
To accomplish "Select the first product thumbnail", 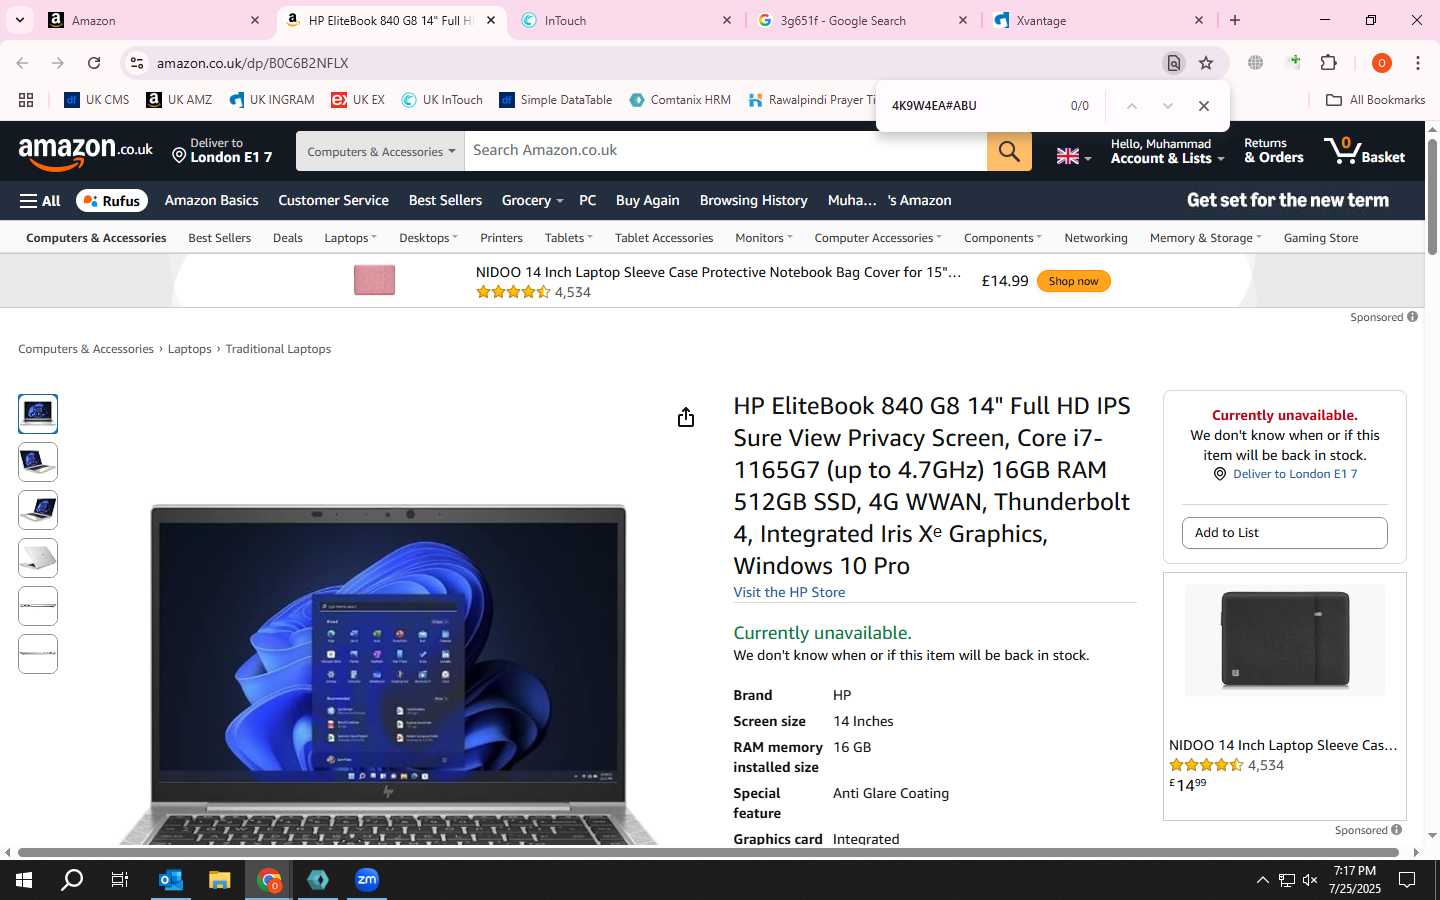I will coord(38,414).
